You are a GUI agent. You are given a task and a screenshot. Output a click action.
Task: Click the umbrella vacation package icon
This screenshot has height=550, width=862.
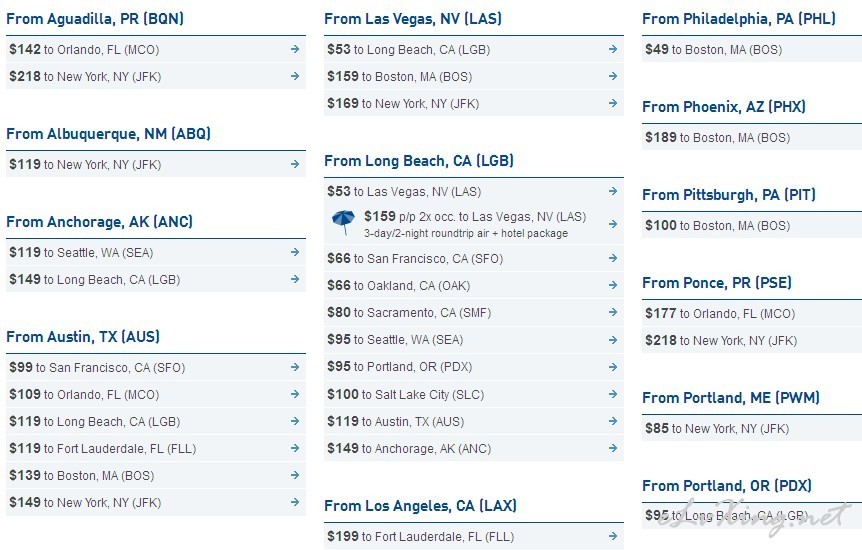(x=344, y=222)
